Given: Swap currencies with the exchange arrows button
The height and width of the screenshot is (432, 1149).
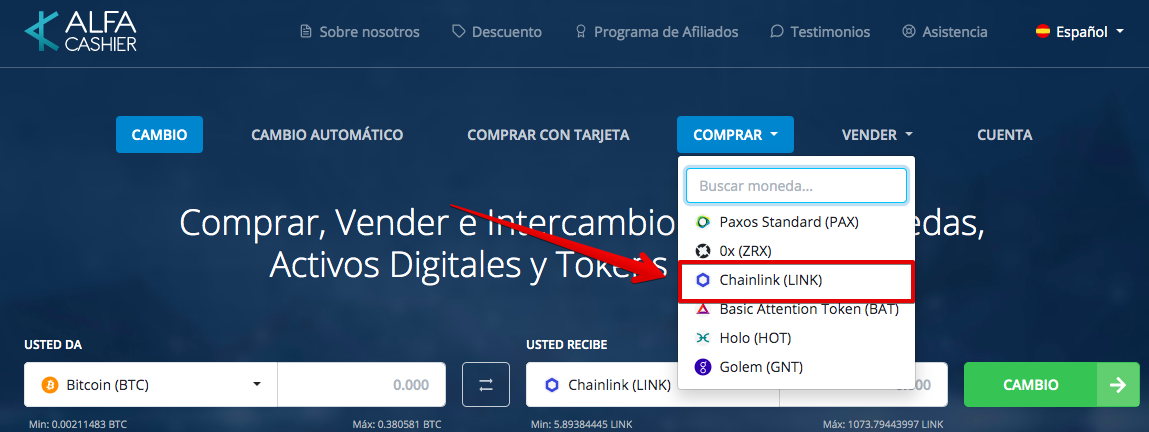Looking at the screenshot, I should pos(486,384).
